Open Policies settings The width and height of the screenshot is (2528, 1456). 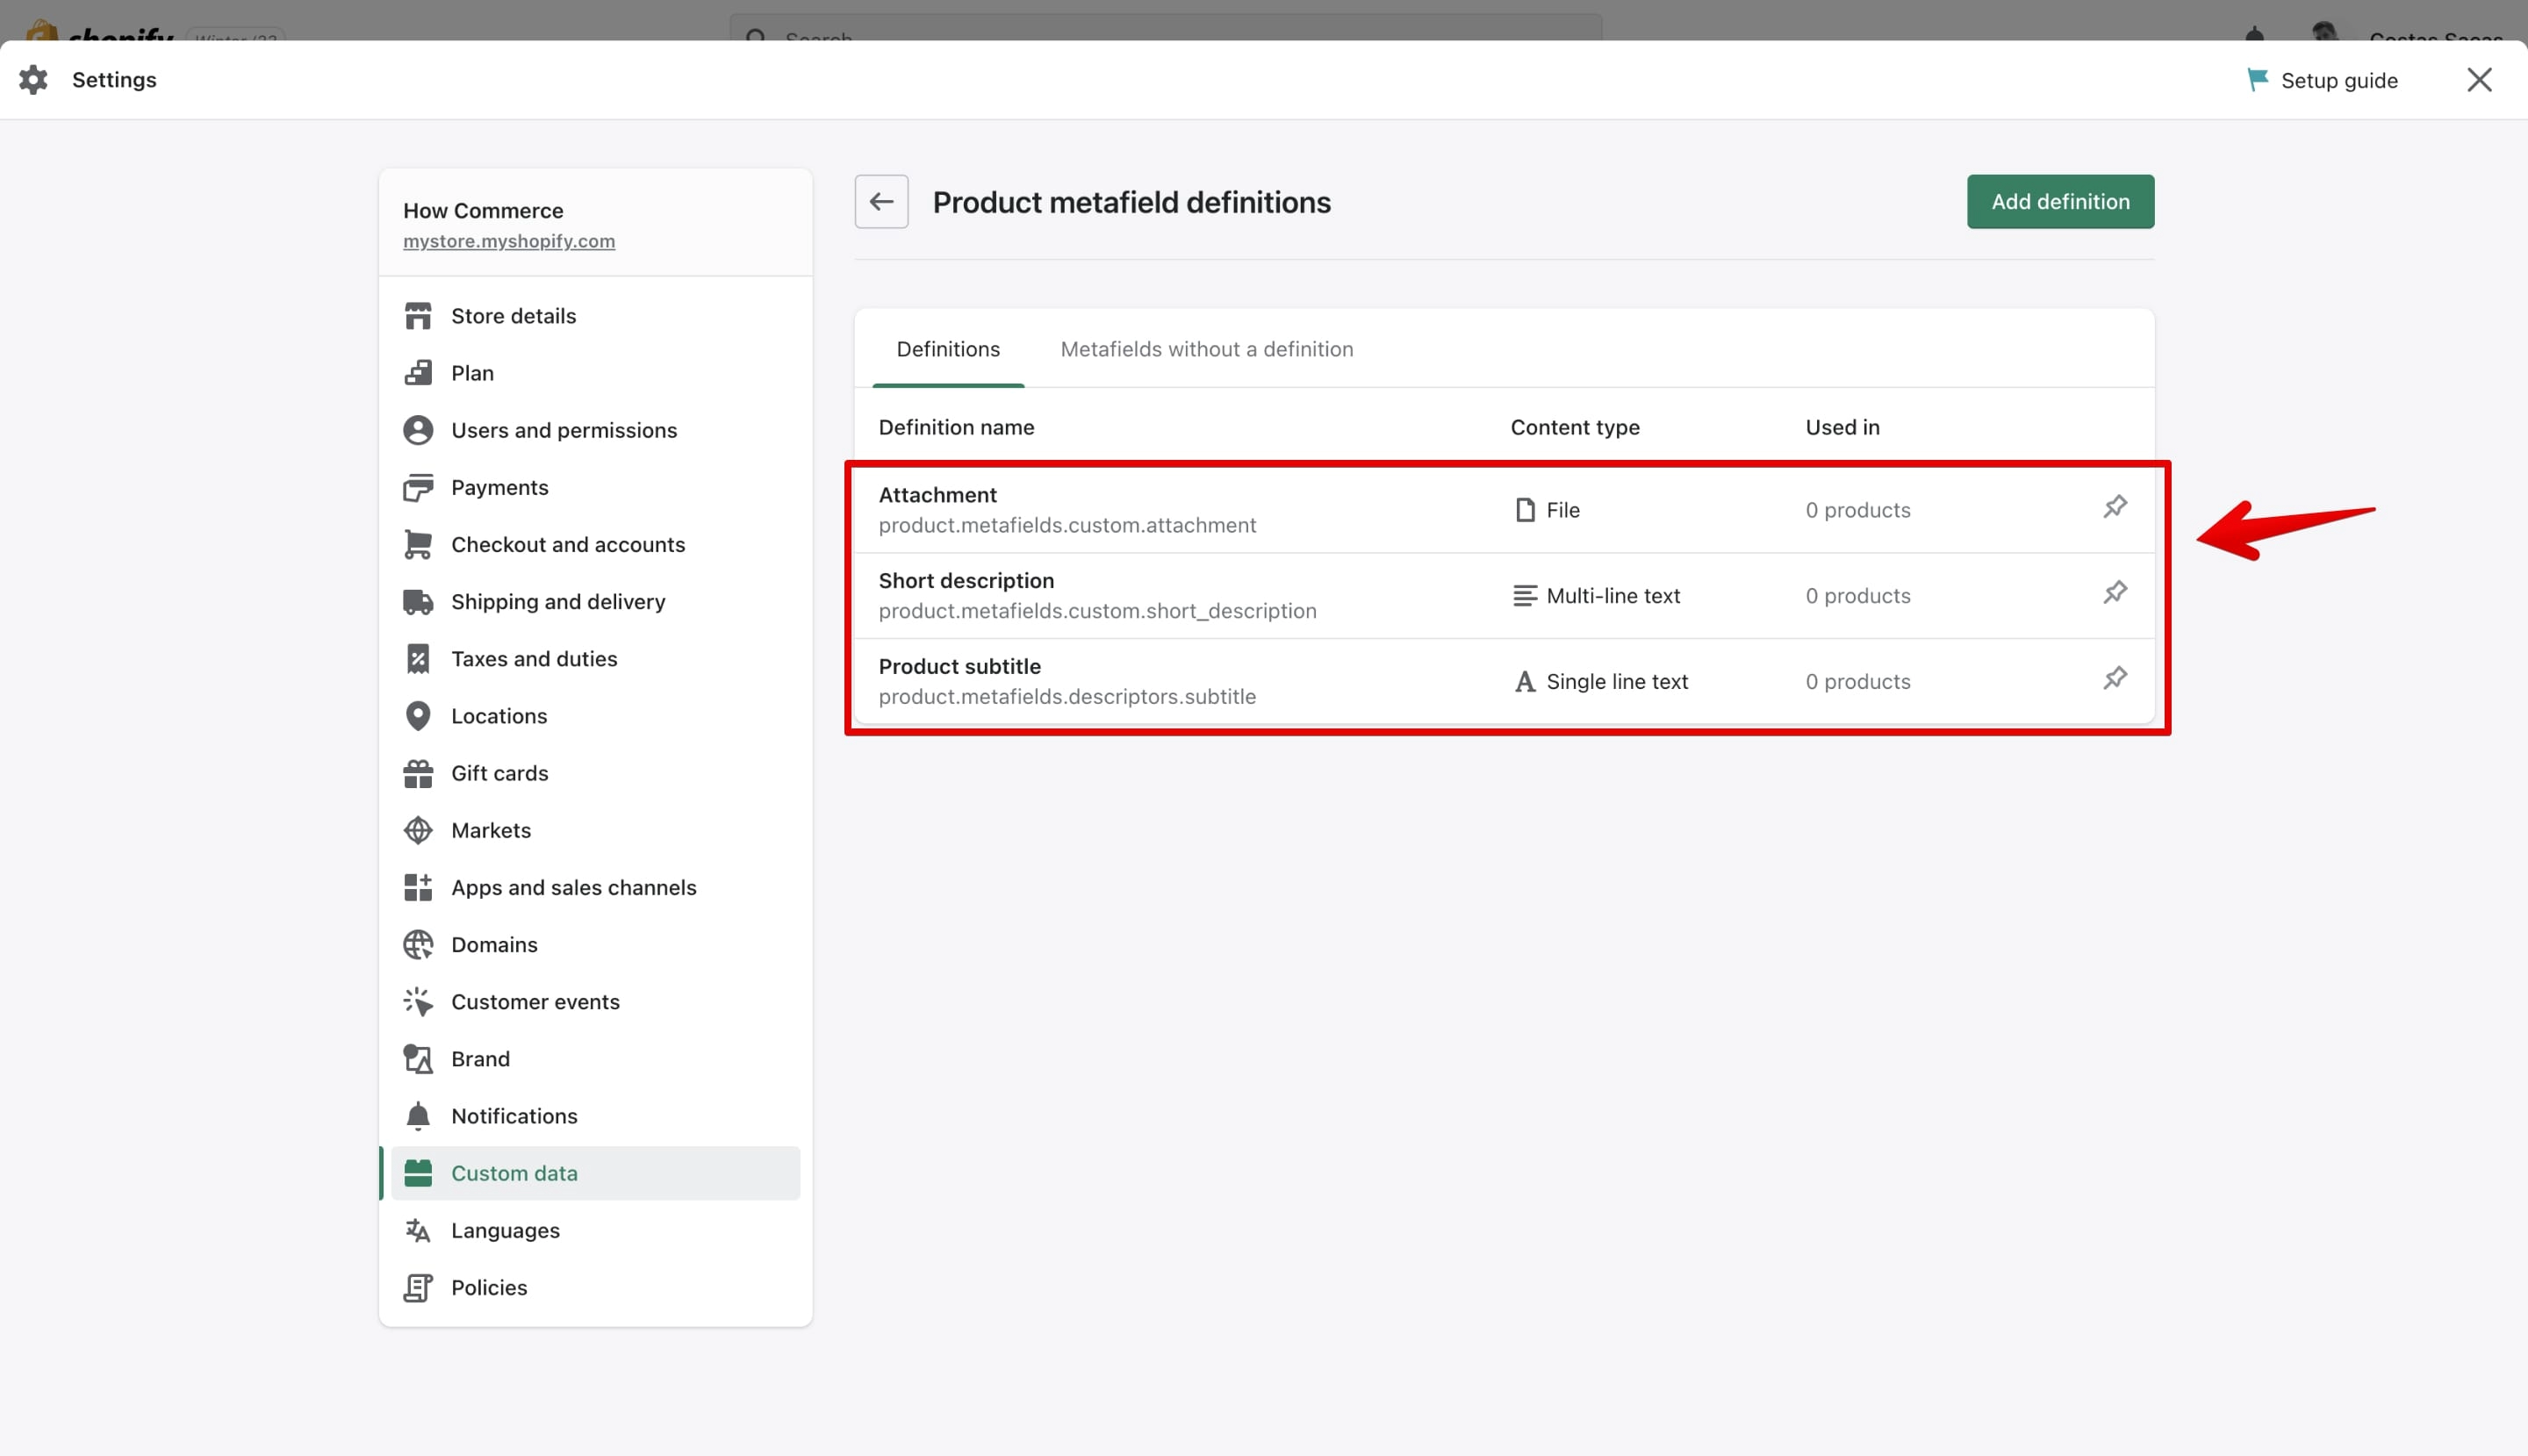[x=595, y=1287]
